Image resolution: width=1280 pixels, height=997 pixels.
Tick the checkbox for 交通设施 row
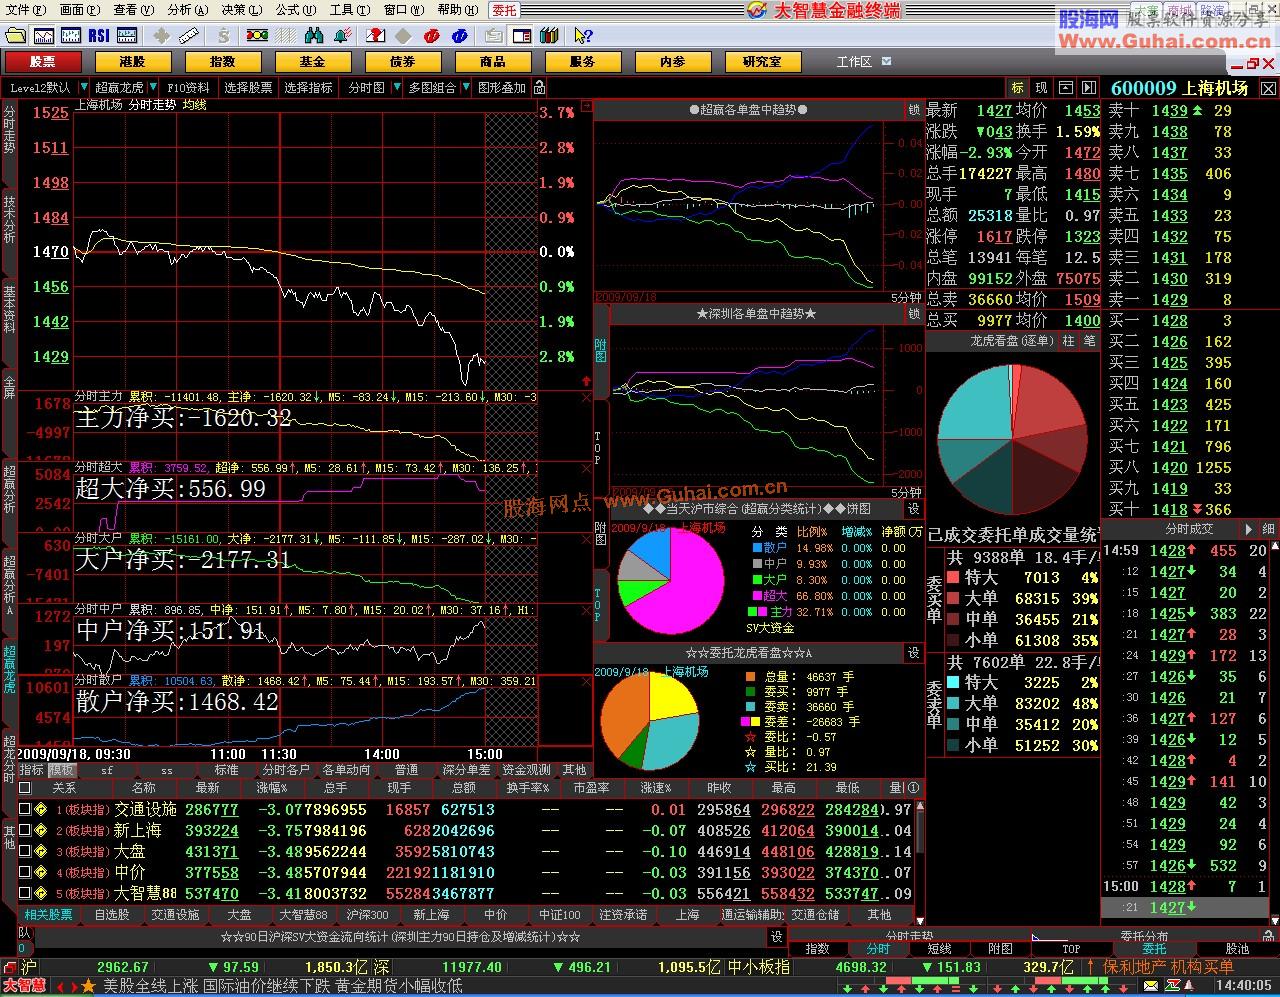click(x=24, y=809)
